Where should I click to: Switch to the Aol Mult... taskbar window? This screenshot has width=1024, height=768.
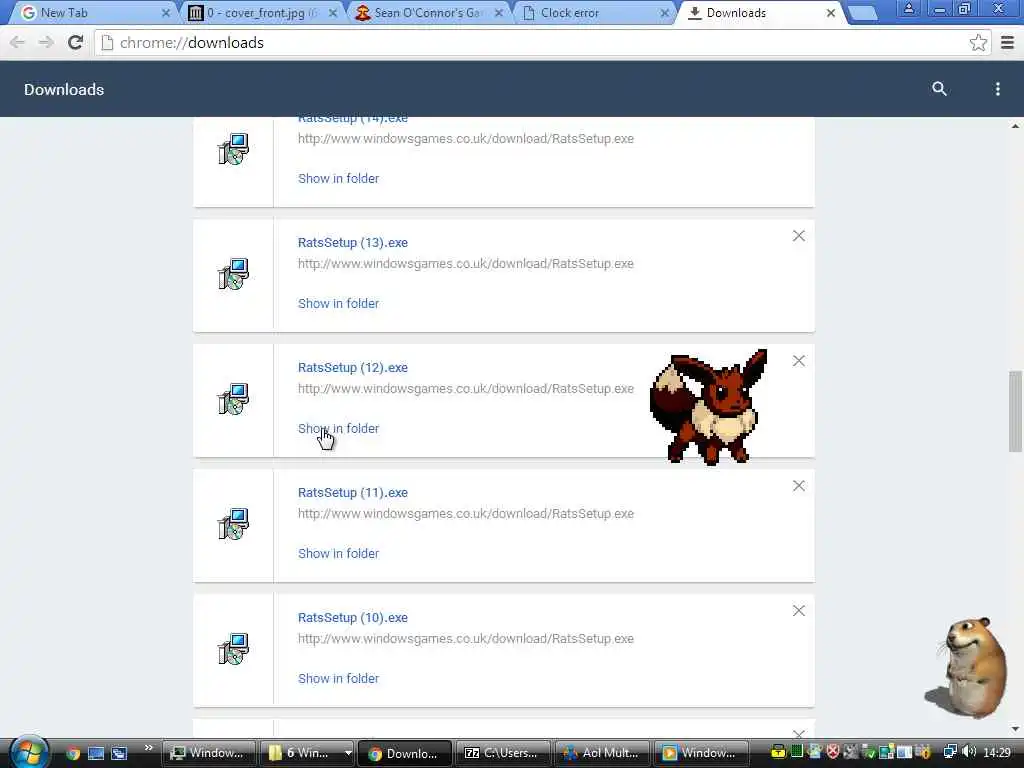601,753
